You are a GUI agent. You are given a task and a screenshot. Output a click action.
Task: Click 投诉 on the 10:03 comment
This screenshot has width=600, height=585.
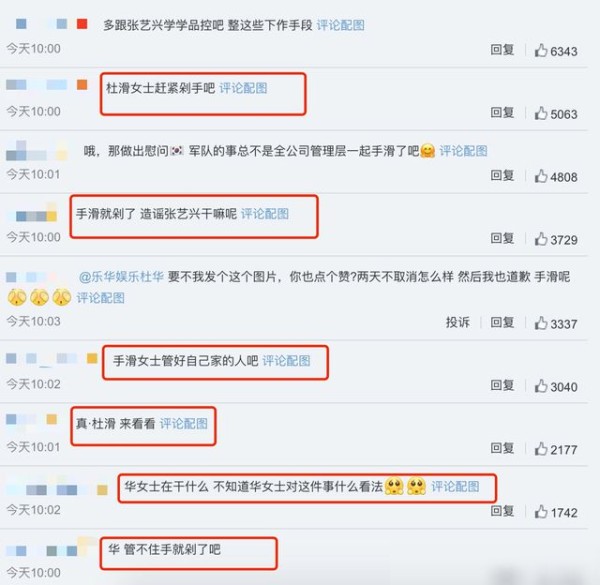point(458,323)
